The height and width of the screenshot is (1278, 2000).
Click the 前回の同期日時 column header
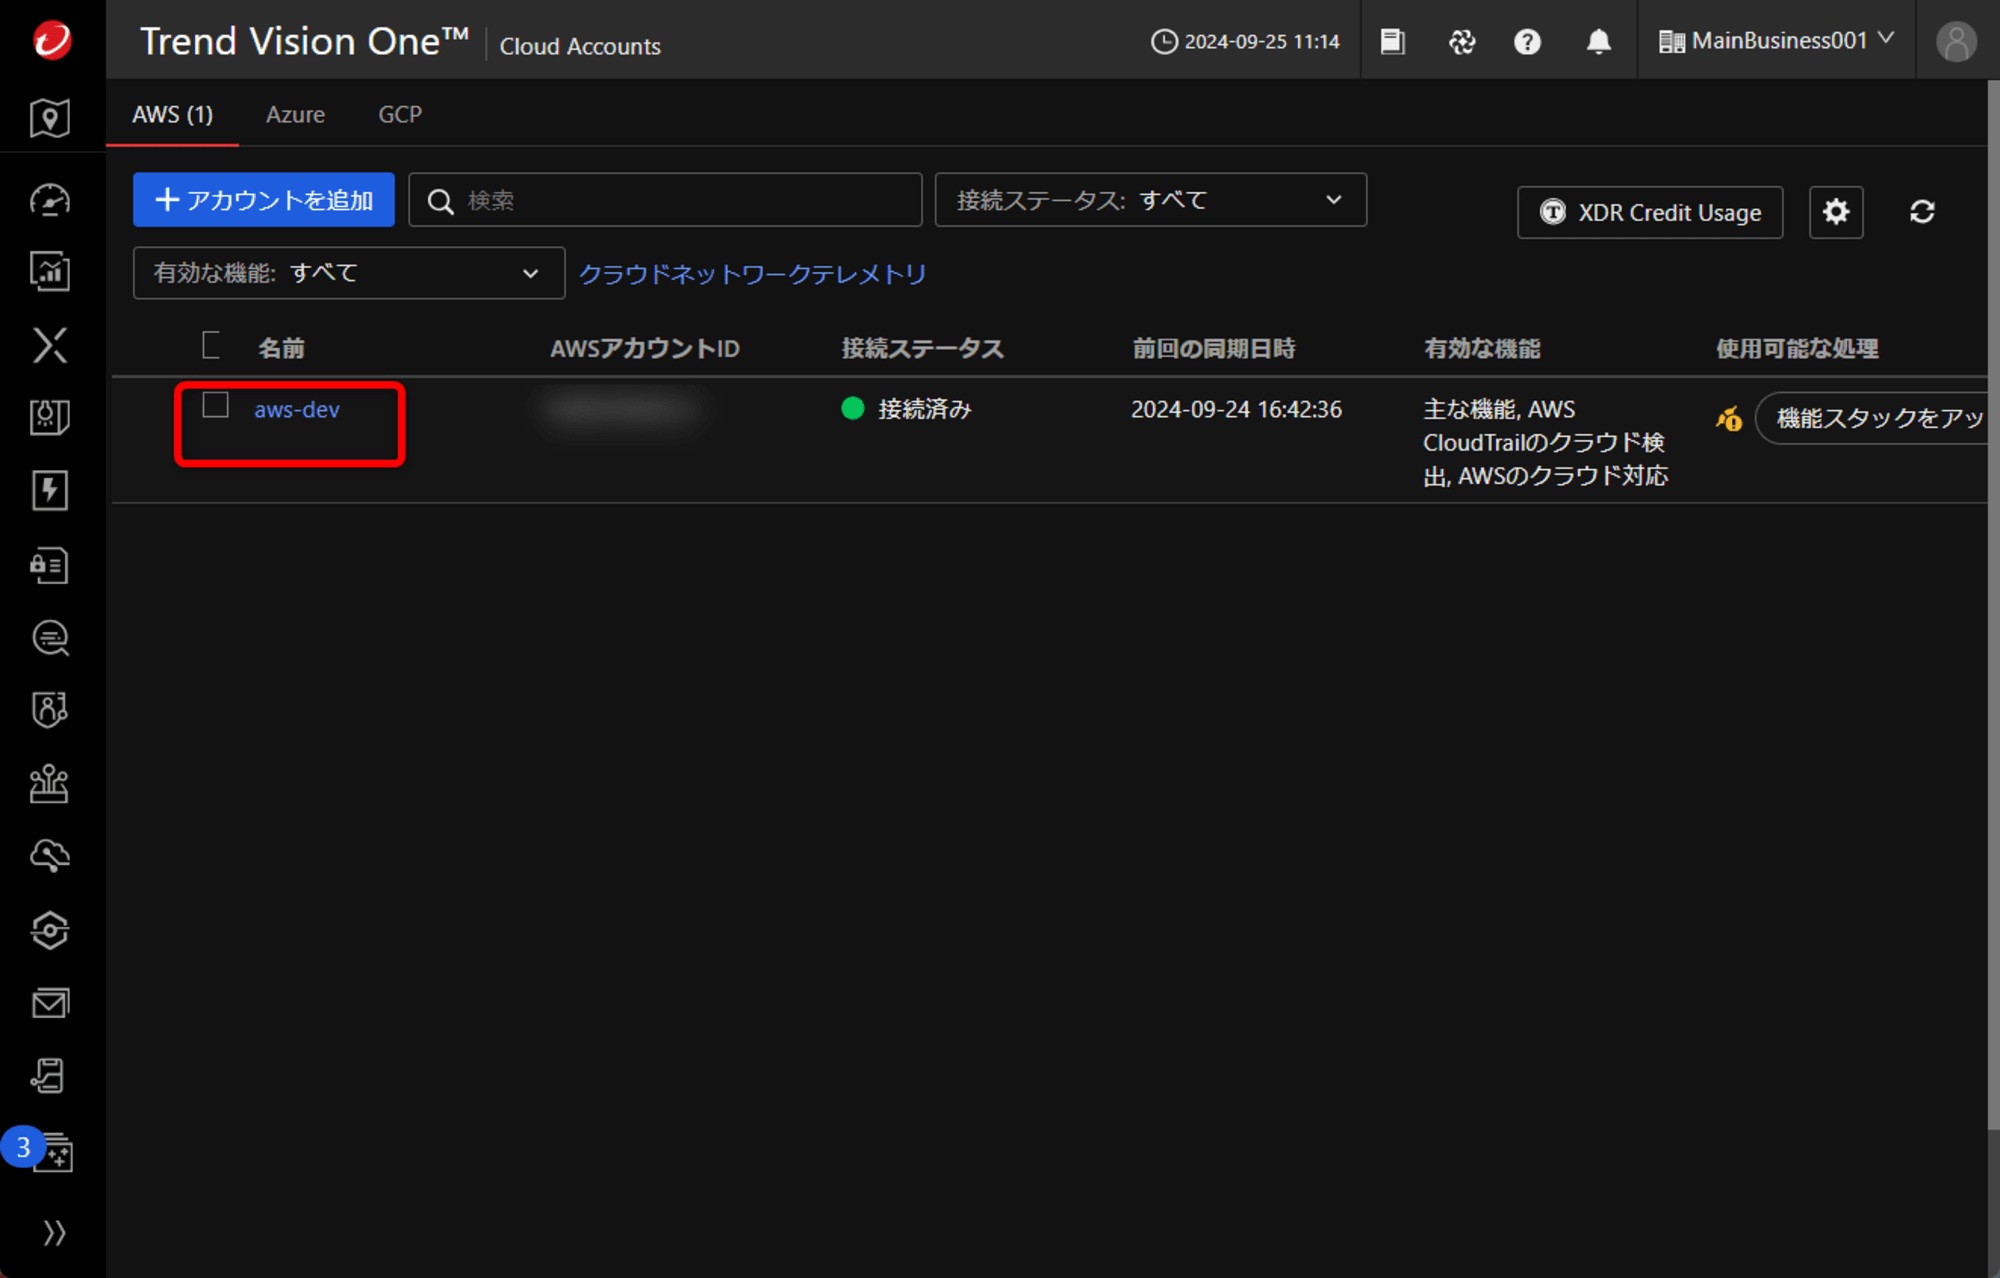[1213, 348]
